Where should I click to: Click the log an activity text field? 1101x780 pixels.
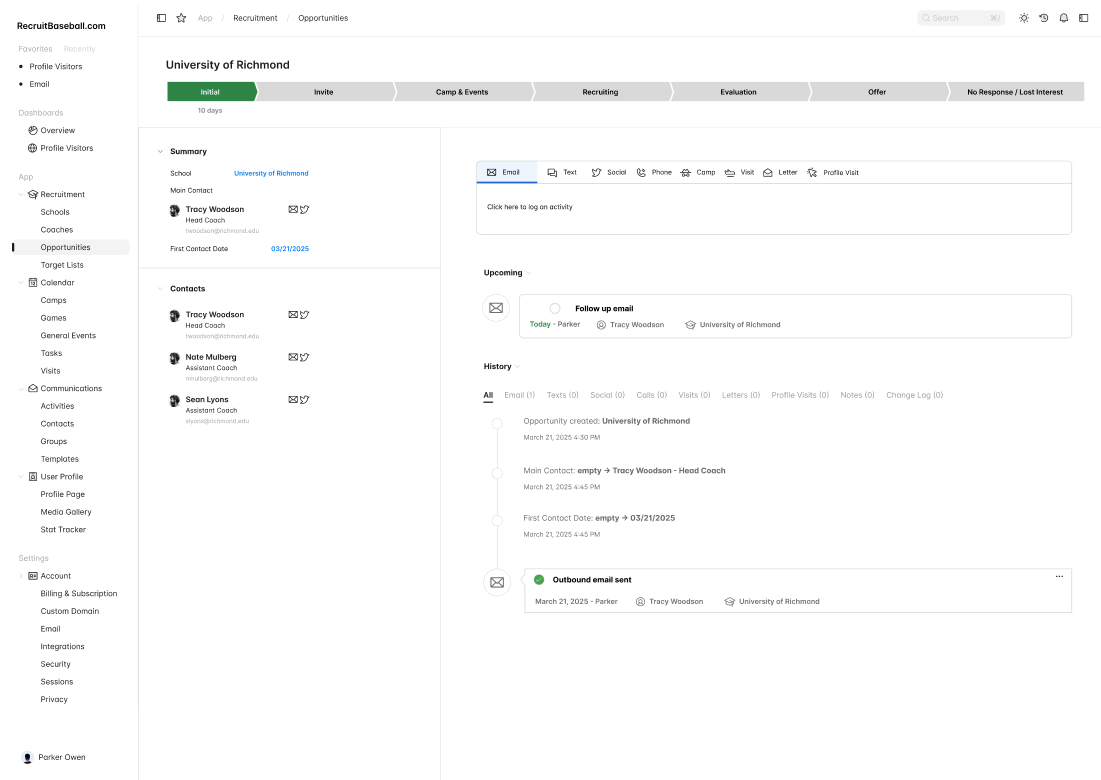pos(773,208)
